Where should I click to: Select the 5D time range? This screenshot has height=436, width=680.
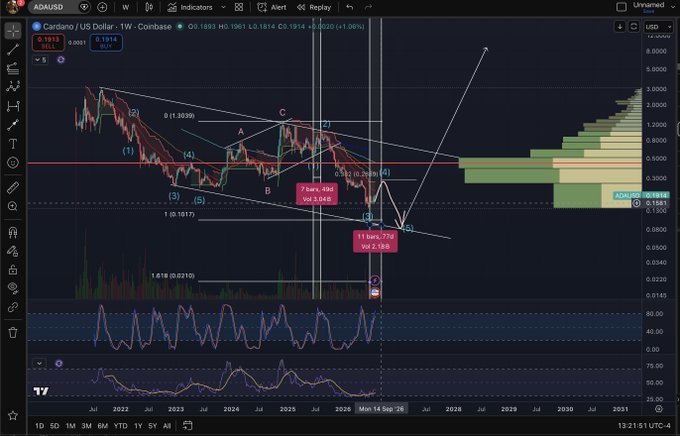55,426
